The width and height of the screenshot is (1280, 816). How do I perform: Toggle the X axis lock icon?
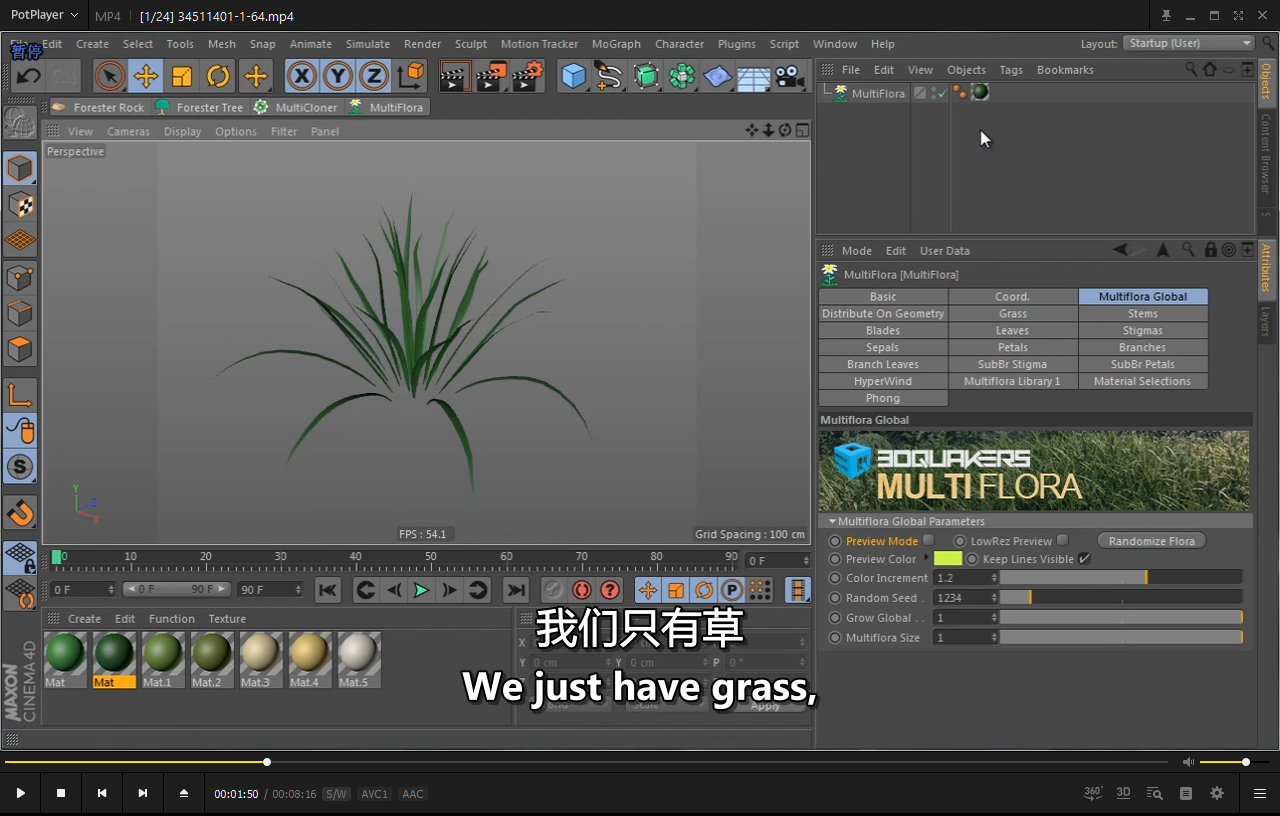pos(302,76)
